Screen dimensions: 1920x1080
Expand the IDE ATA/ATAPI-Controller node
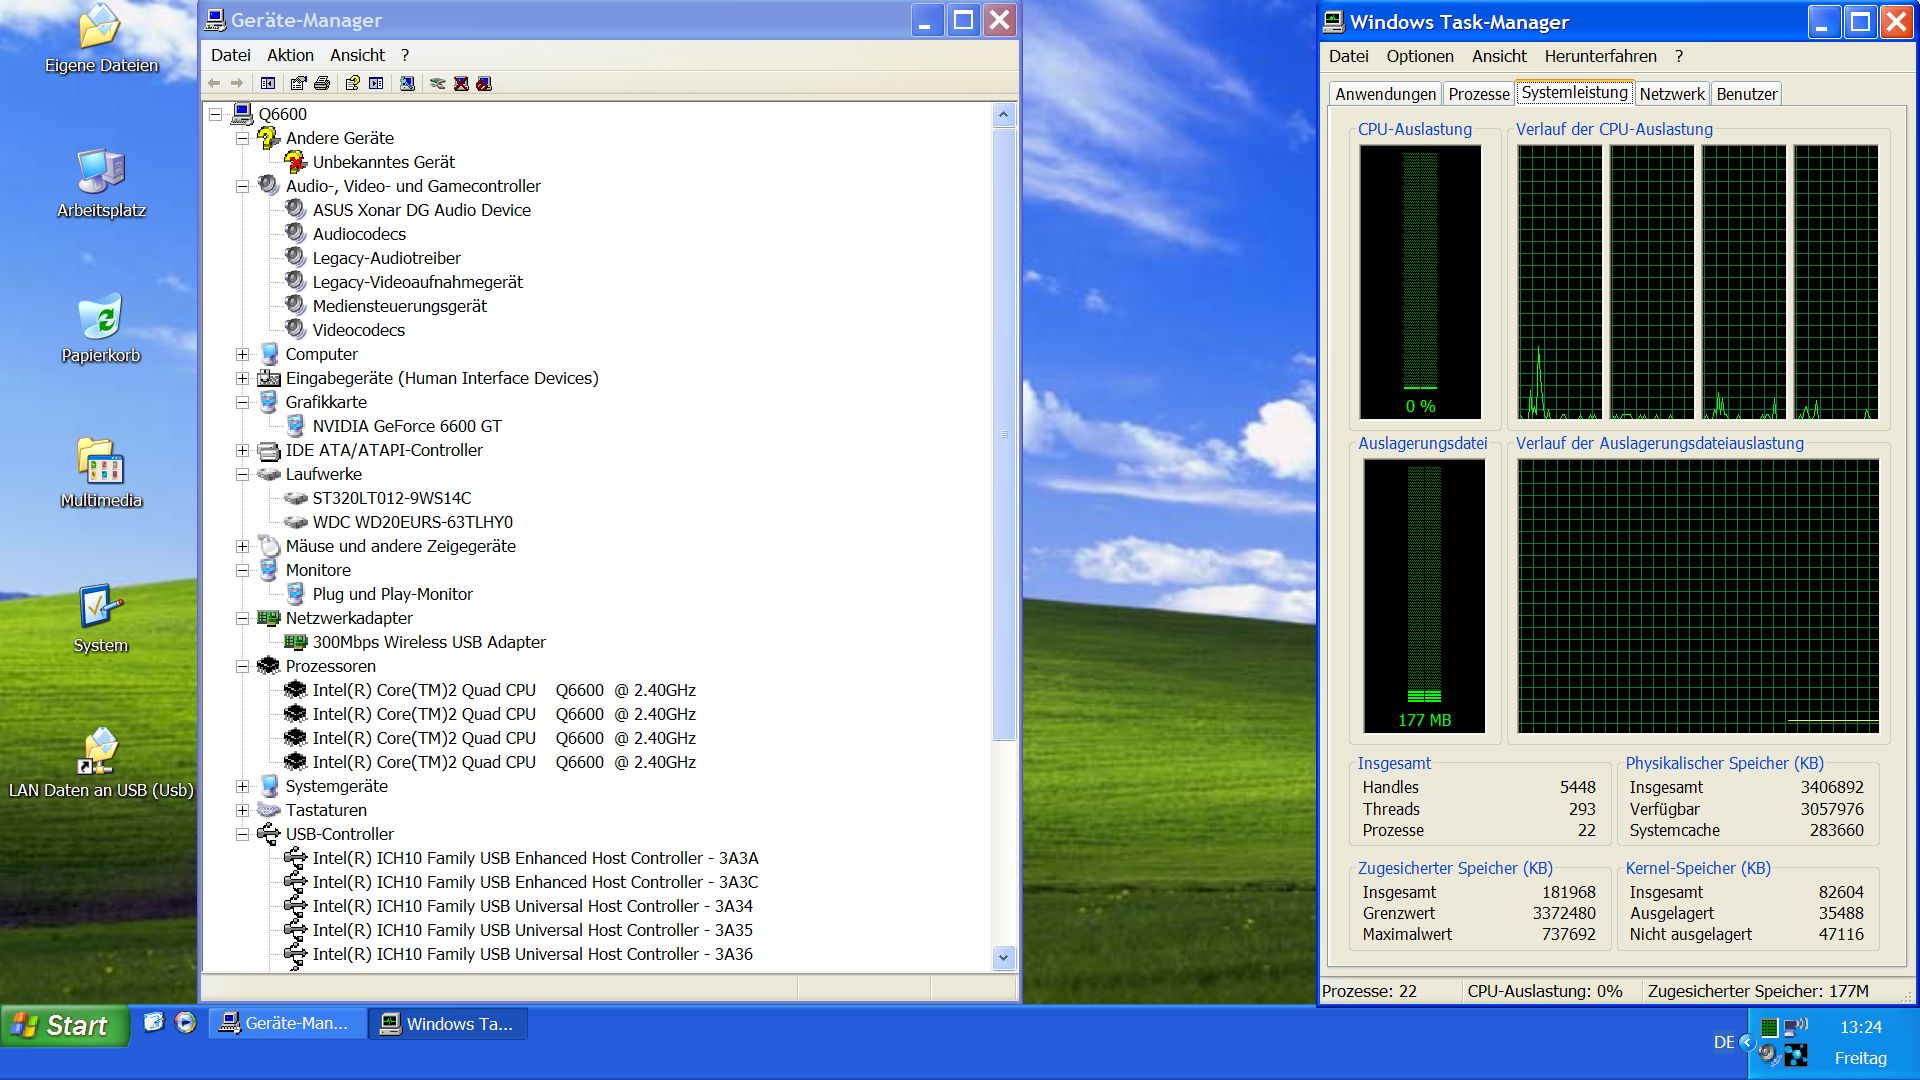(x=241, y=450)
